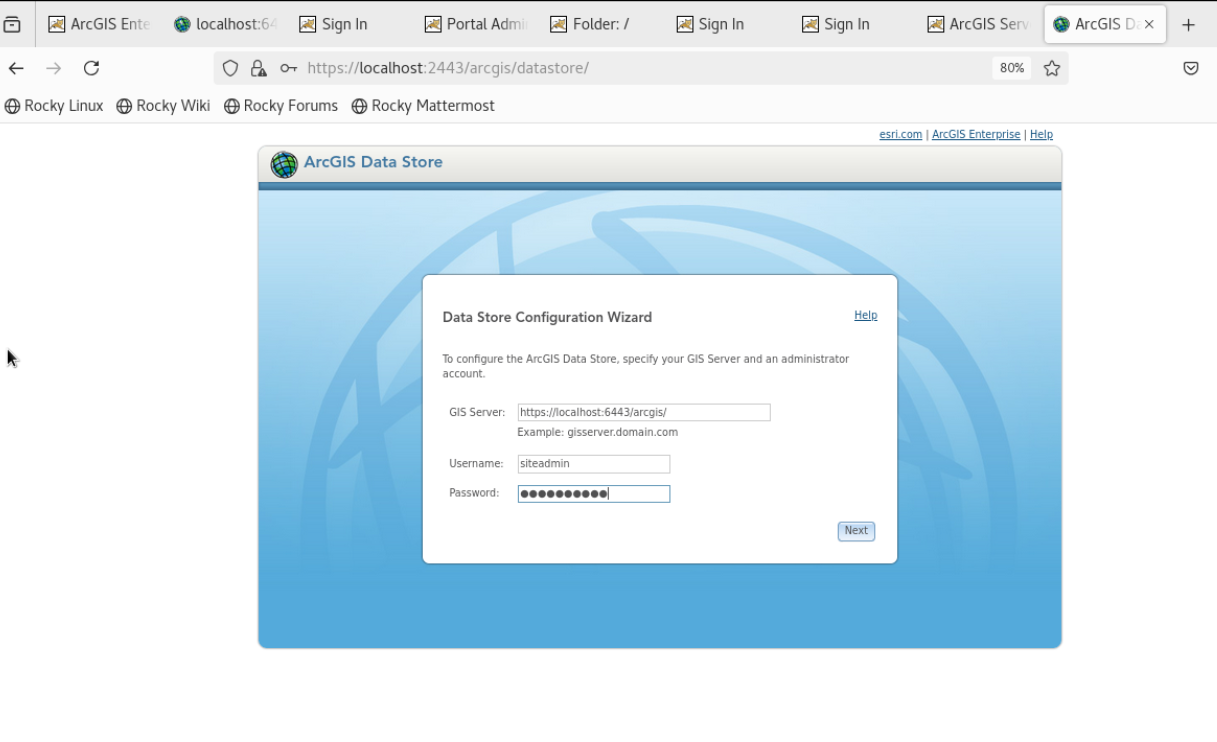The width and height of the screenshot is (1217, 742).
Task: Click the esri.com link
Action: point(901,134)
